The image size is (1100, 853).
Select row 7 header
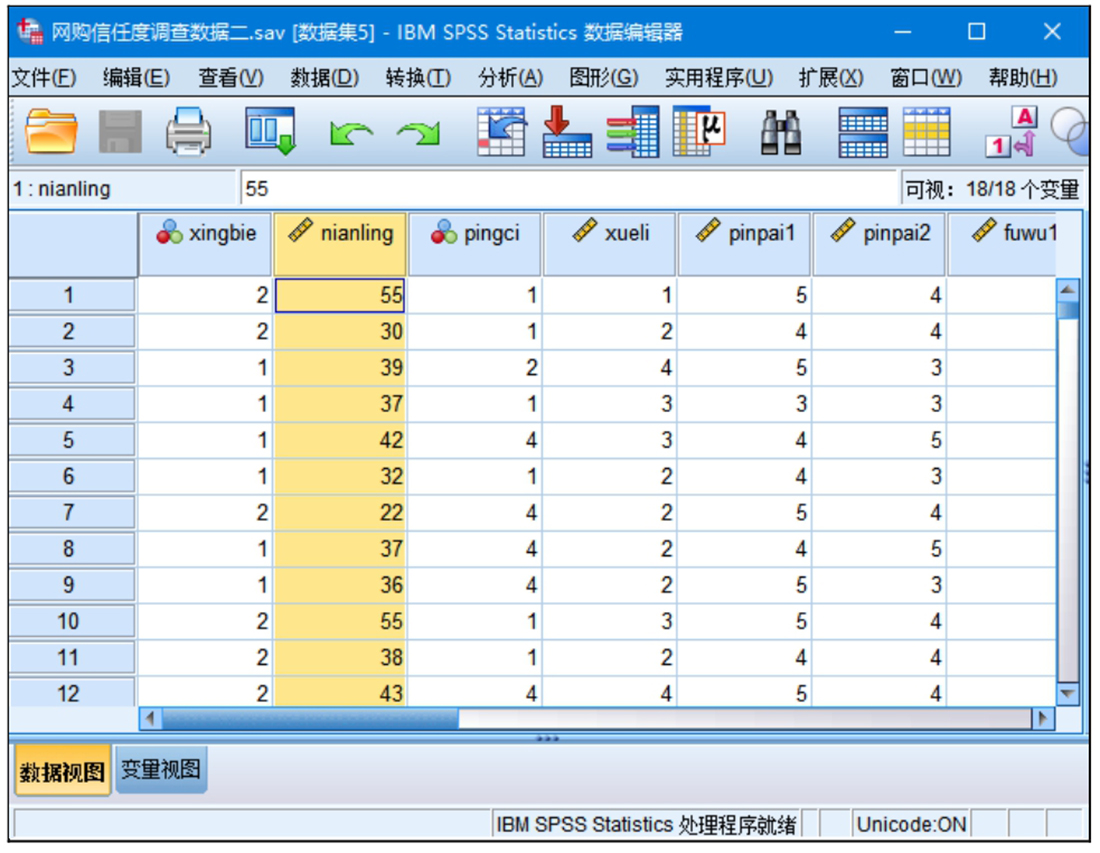tap(69, 513)
